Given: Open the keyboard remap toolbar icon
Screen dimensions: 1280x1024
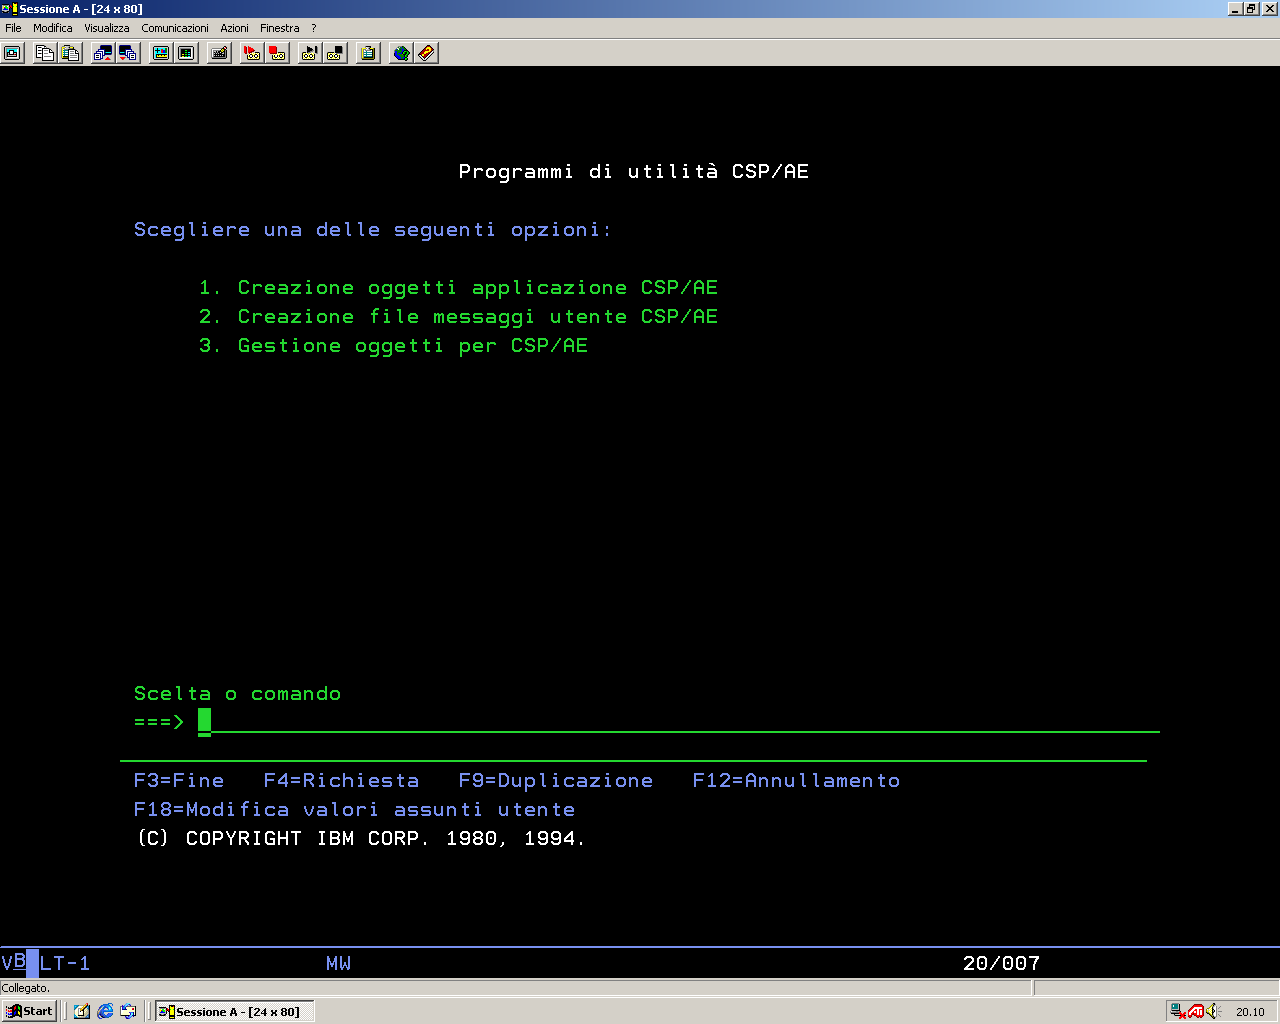Looking at the screenshot, I should (219, 53).
